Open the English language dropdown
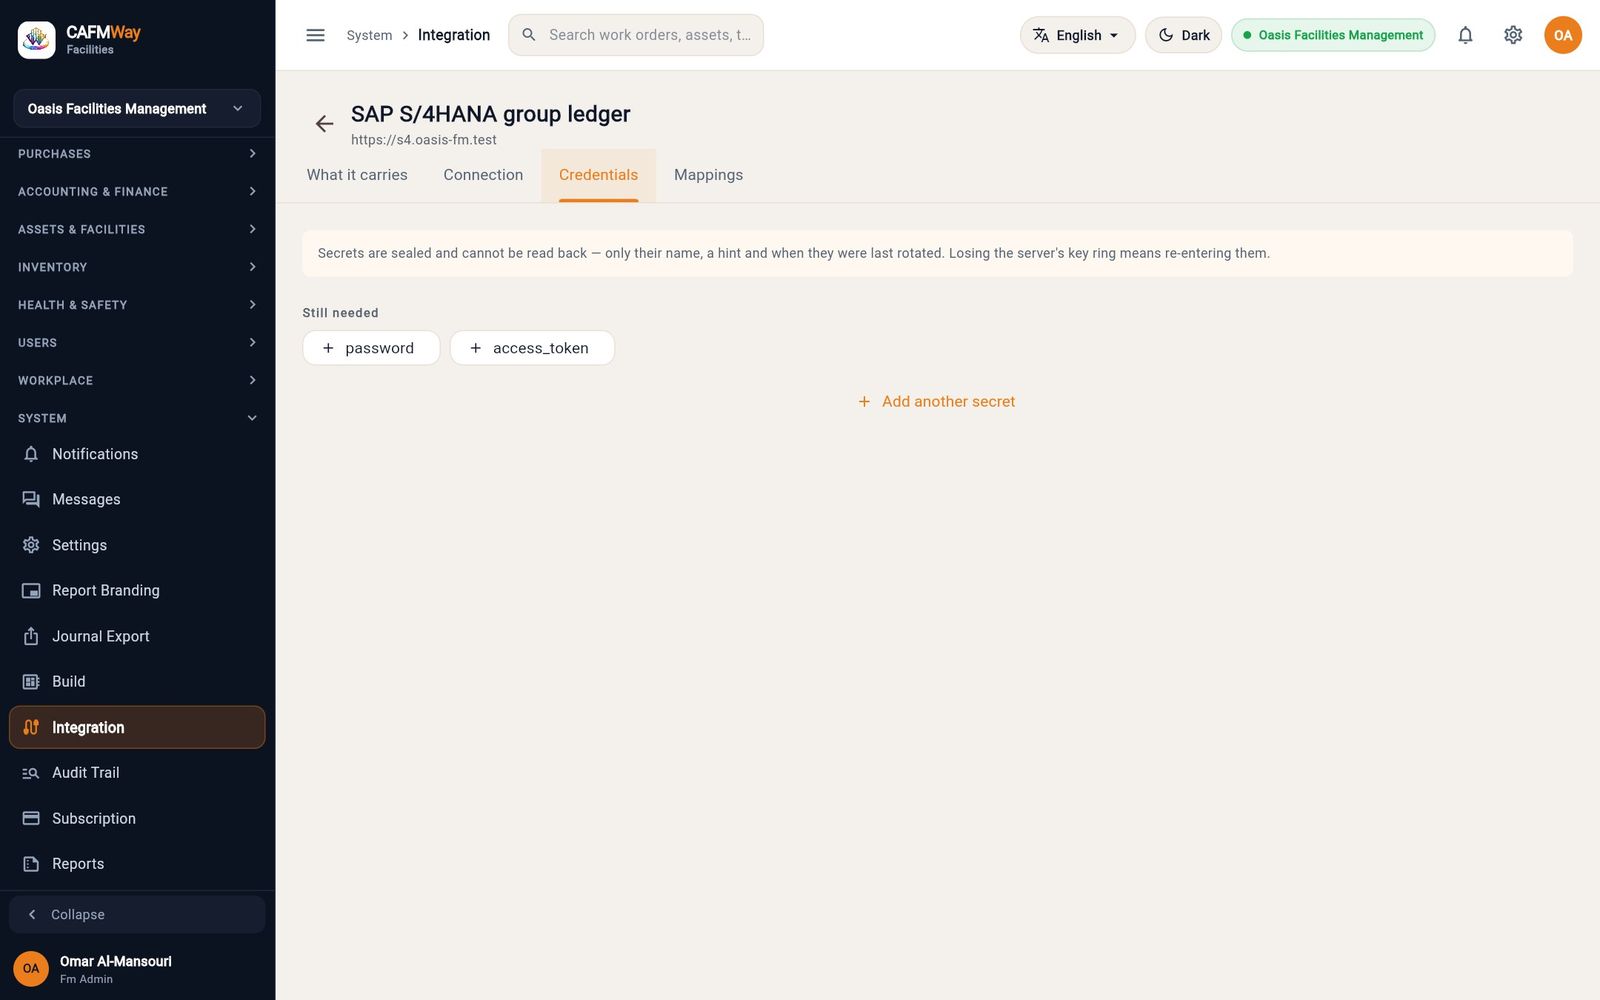 pos(1077,35)
